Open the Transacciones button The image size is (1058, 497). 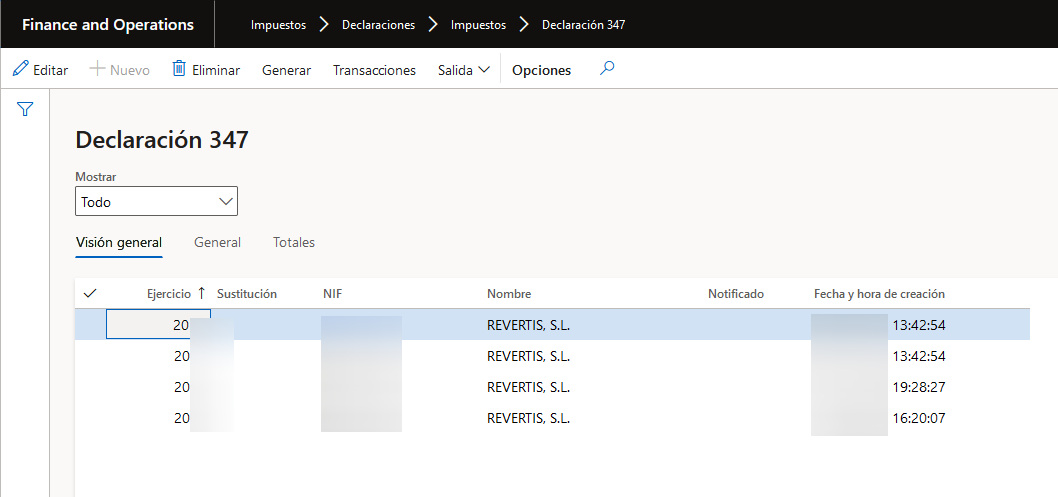(x=374, y=70)
